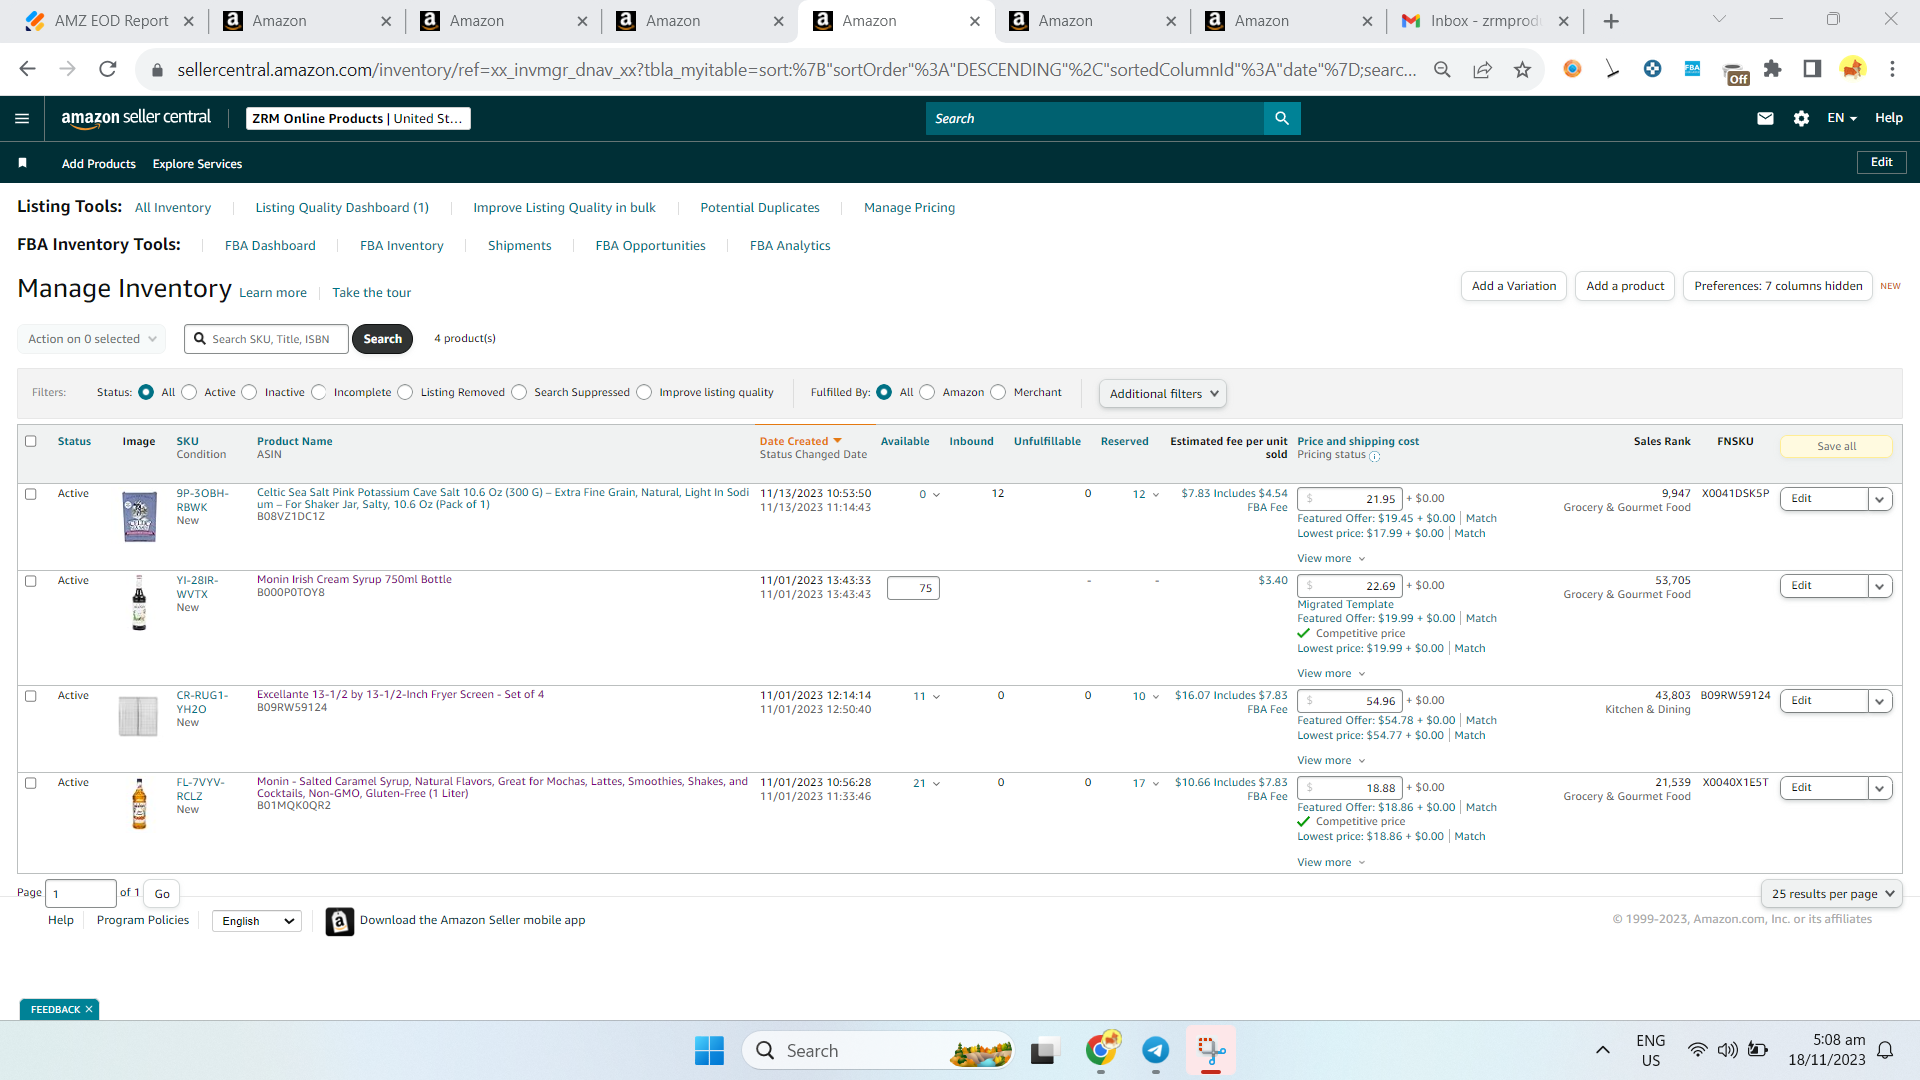Screen dimensions: 1920x1080
Task: Open Preferences: 7 columns hidden
Action: [1777, 286]
